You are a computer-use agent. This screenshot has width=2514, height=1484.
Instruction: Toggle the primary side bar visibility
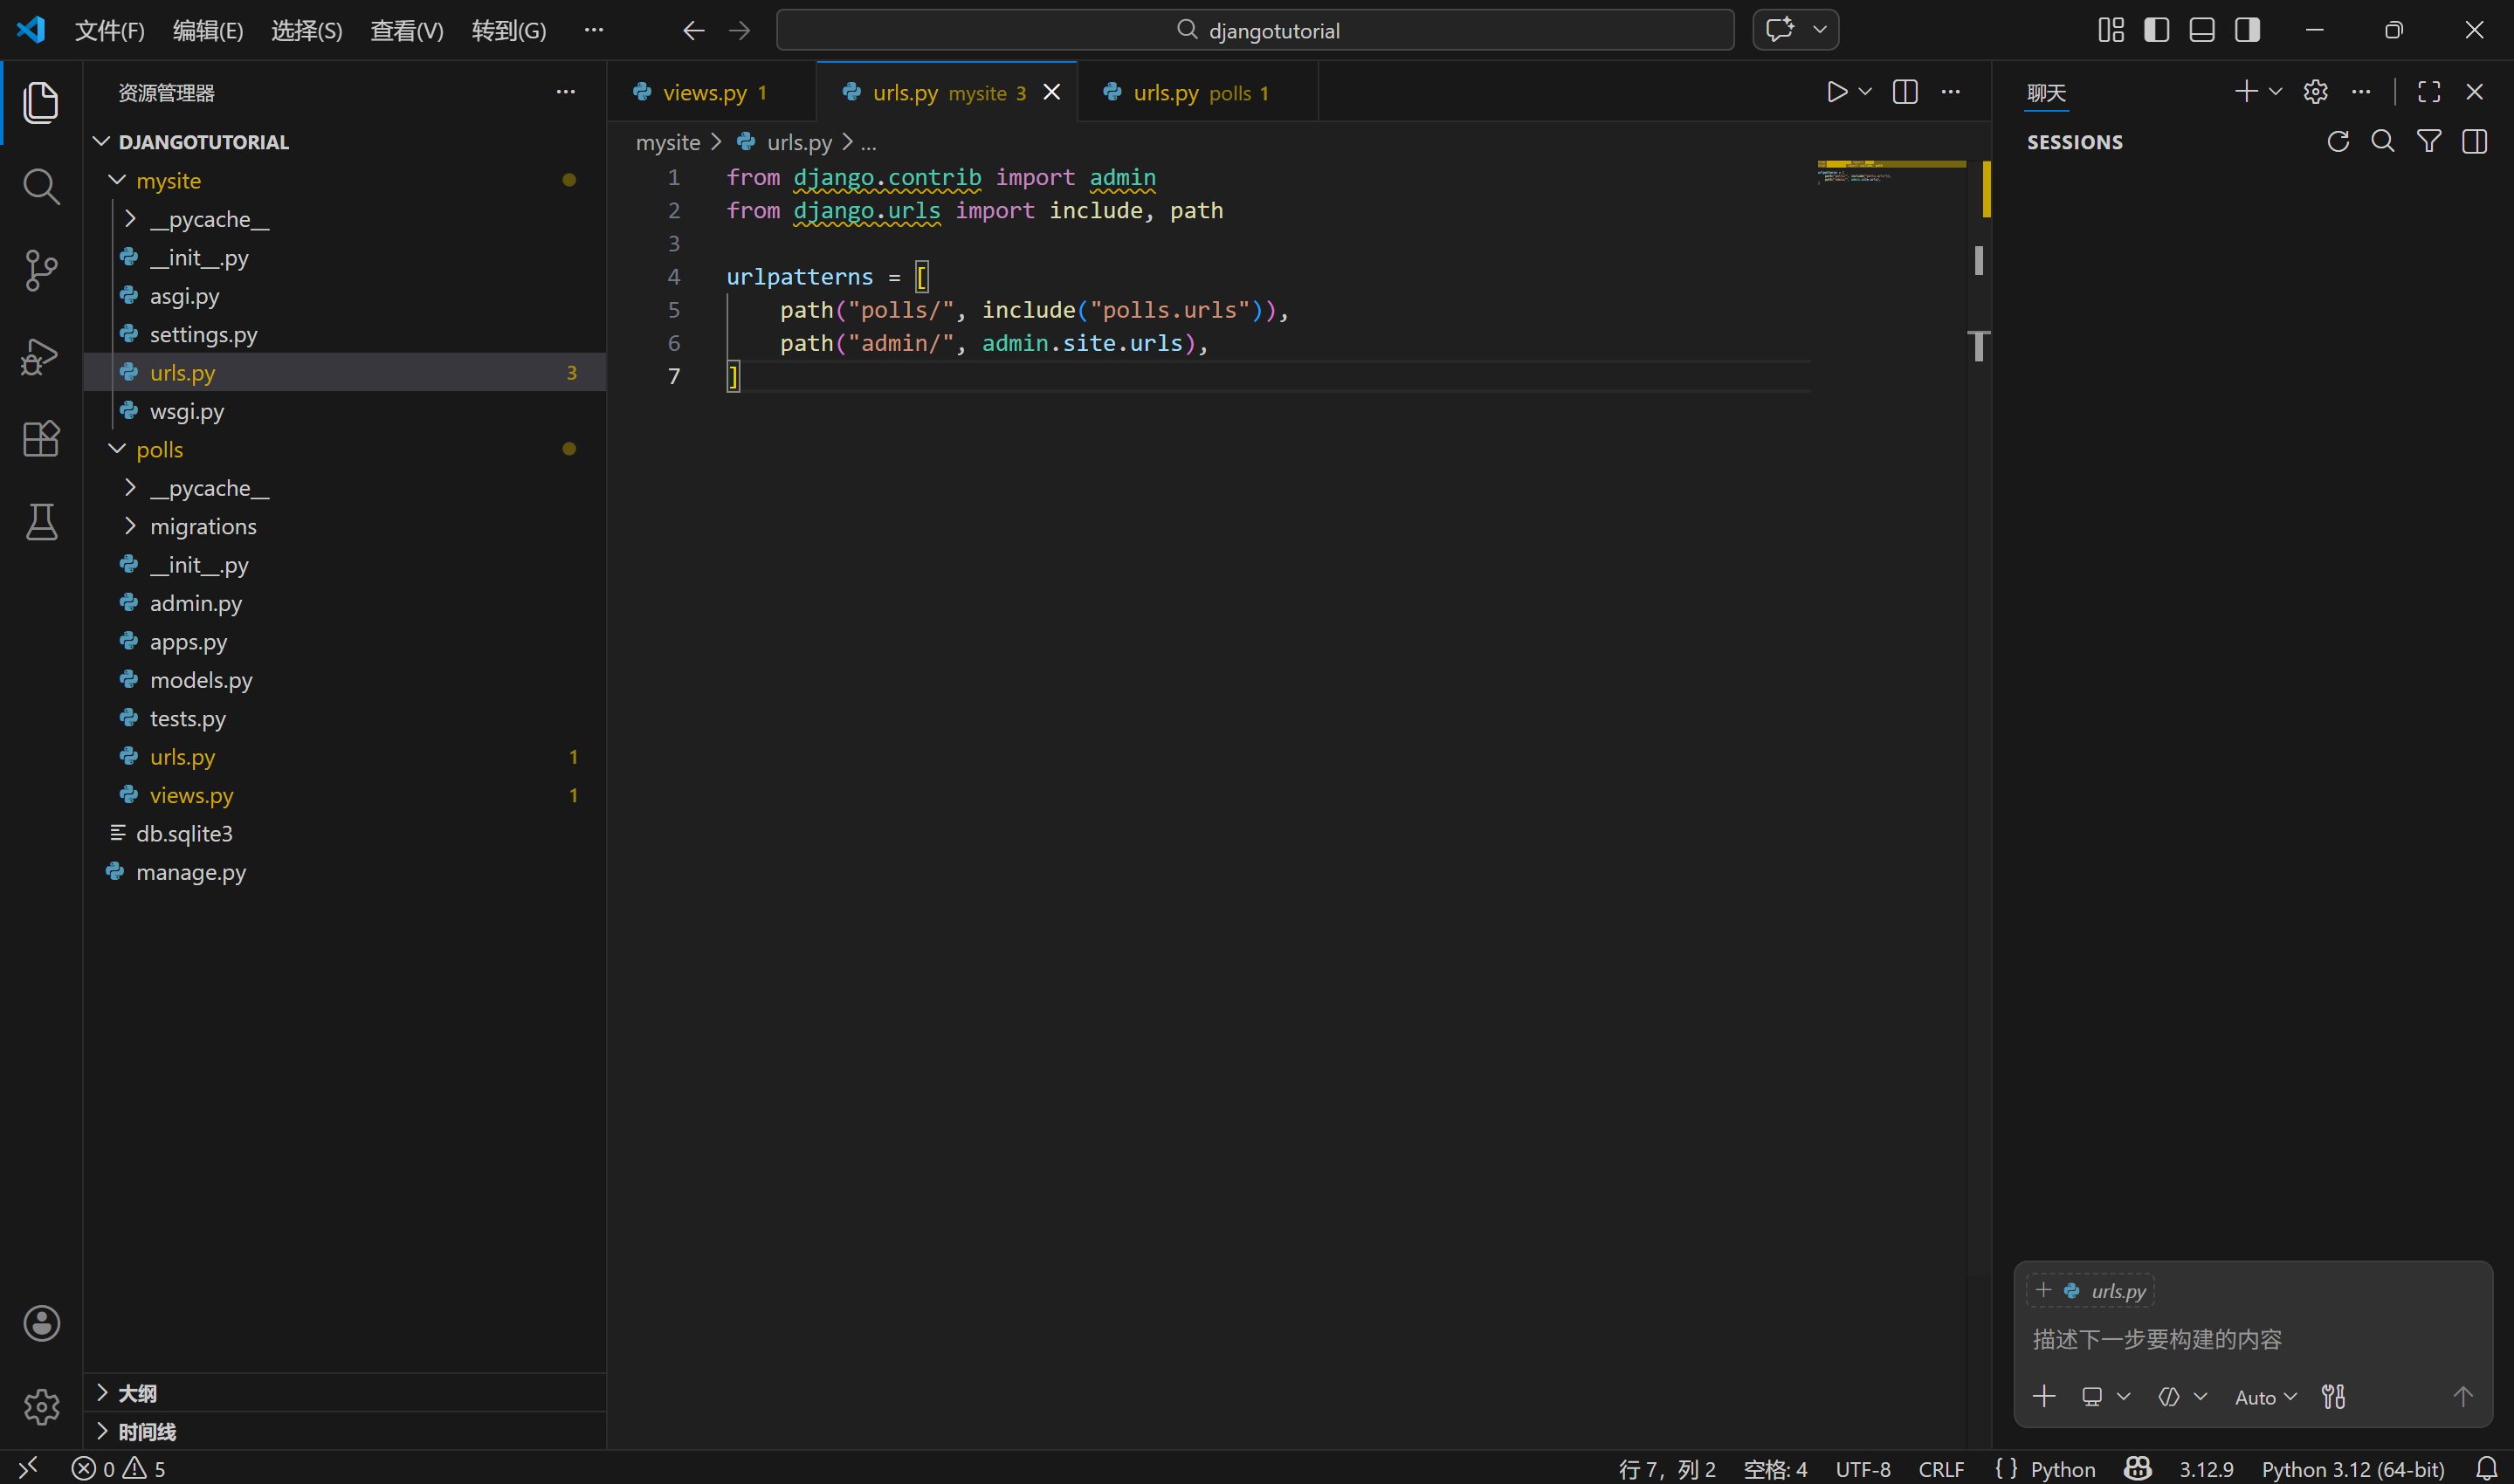[x=2156, y=30]
